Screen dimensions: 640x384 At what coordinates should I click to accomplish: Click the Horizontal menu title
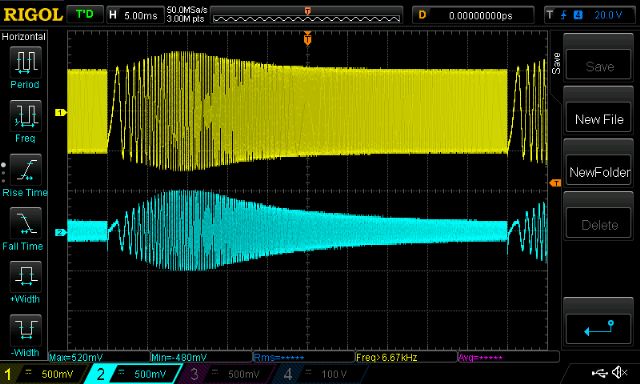pyautogui.click(x=24, y=37)
